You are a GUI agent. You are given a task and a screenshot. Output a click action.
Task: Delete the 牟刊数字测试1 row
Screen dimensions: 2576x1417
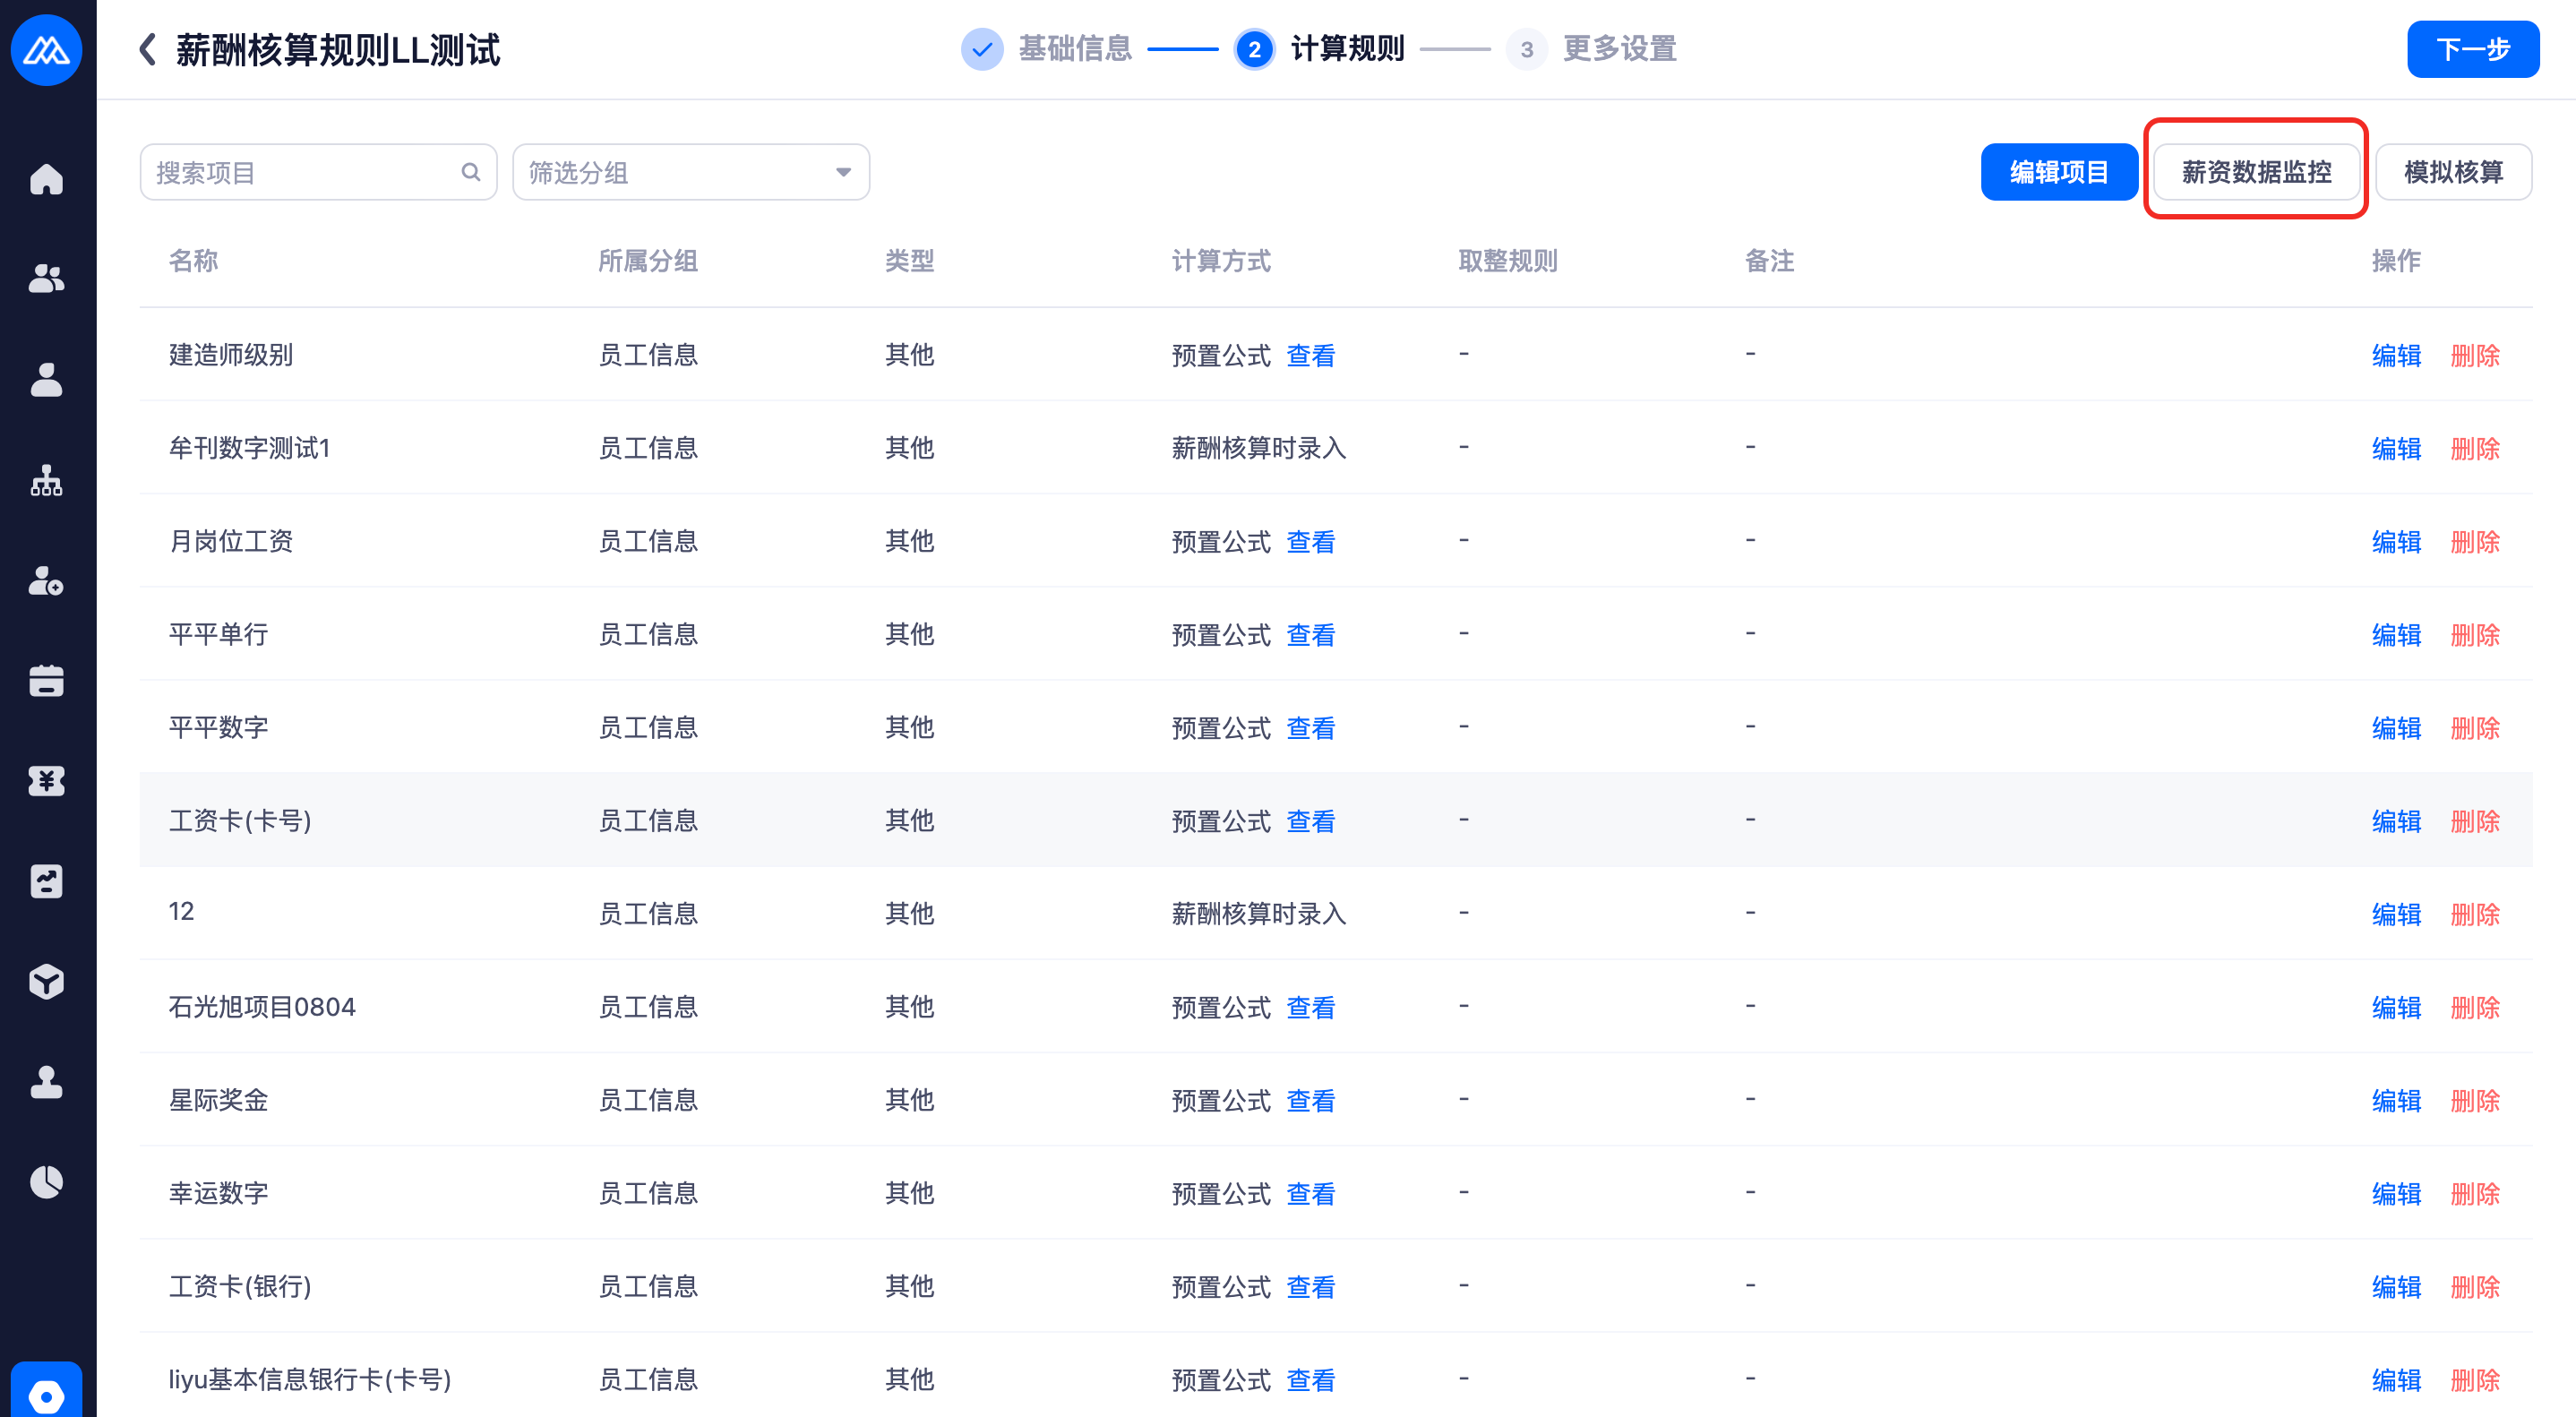(x=2475, y=448)
